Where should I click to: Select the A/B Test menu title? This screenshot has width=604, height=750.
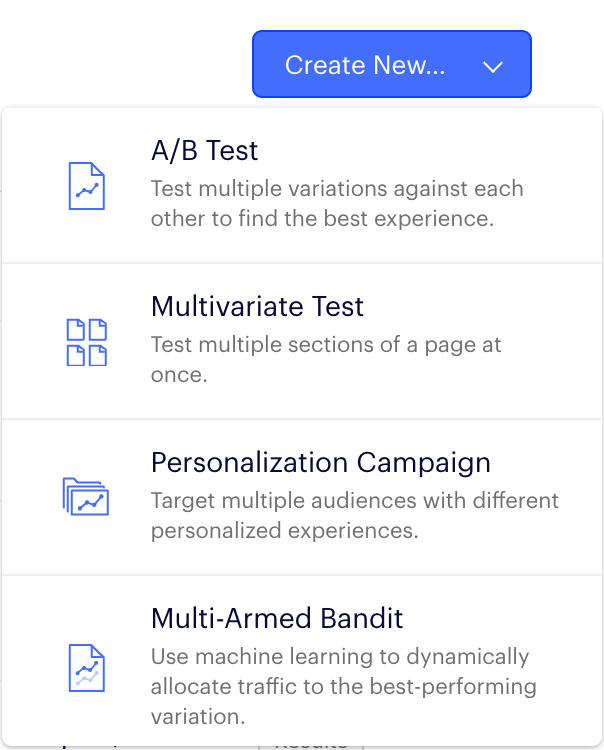(204, 151)
